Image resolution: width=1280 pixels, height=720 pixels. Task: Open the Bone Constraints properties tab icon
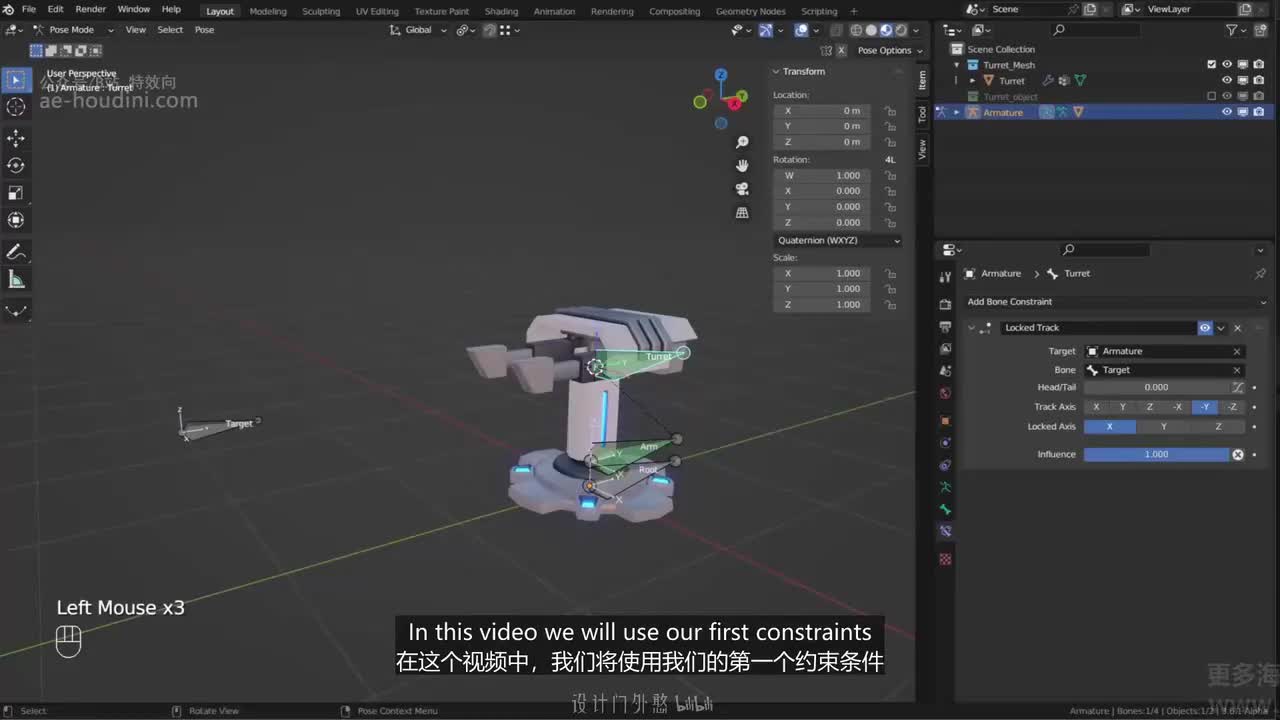[x=945, y=531]
